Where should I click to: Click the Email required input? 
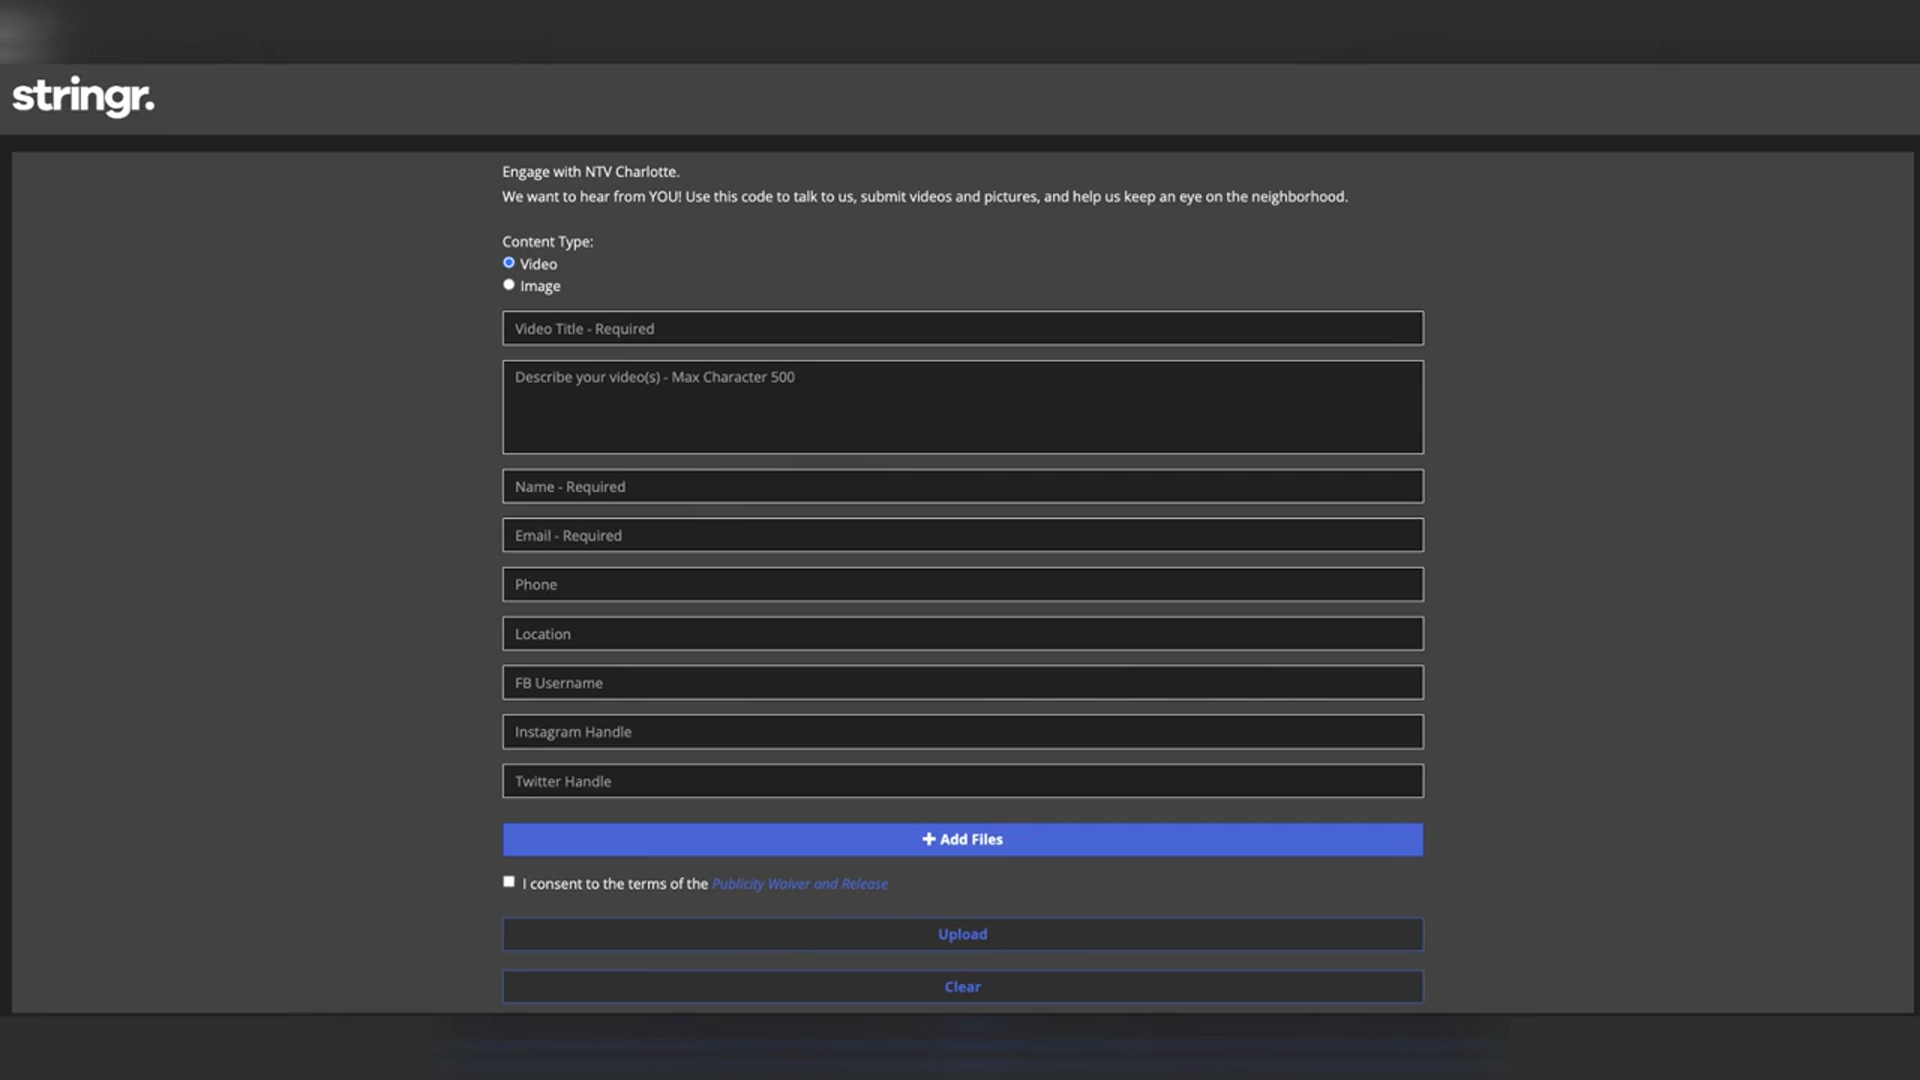(962, 536)
